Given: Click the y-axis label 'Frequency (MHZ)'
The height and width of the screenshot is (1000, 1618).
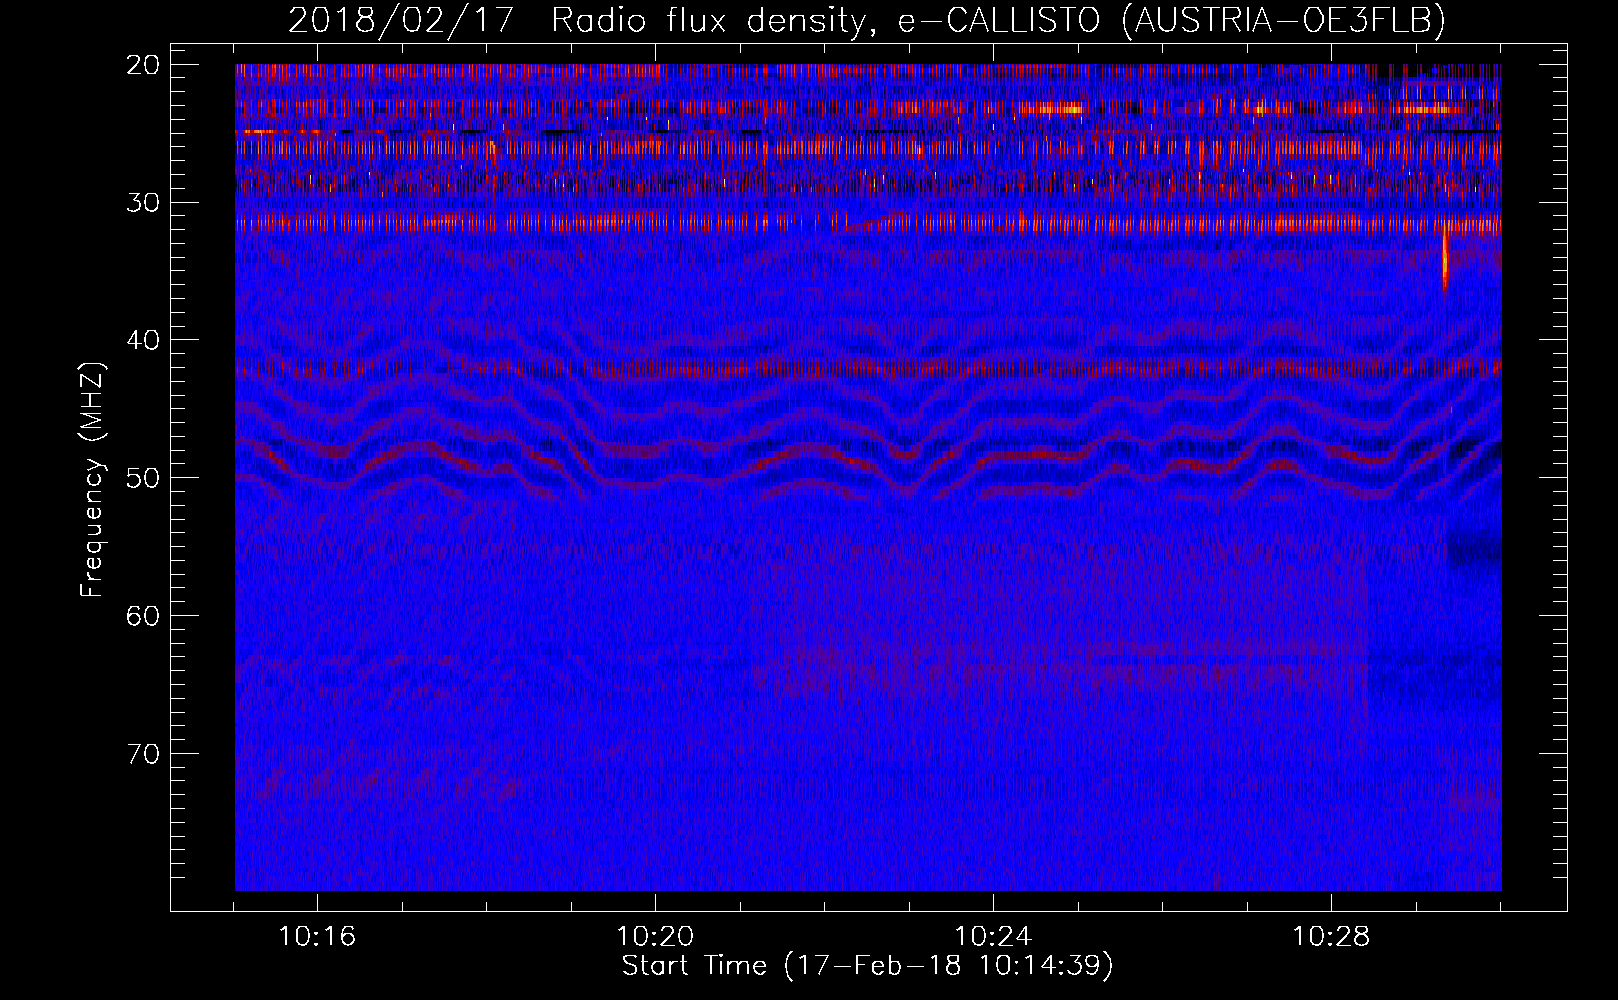Looking at the screenshot, I should [92, 480].
